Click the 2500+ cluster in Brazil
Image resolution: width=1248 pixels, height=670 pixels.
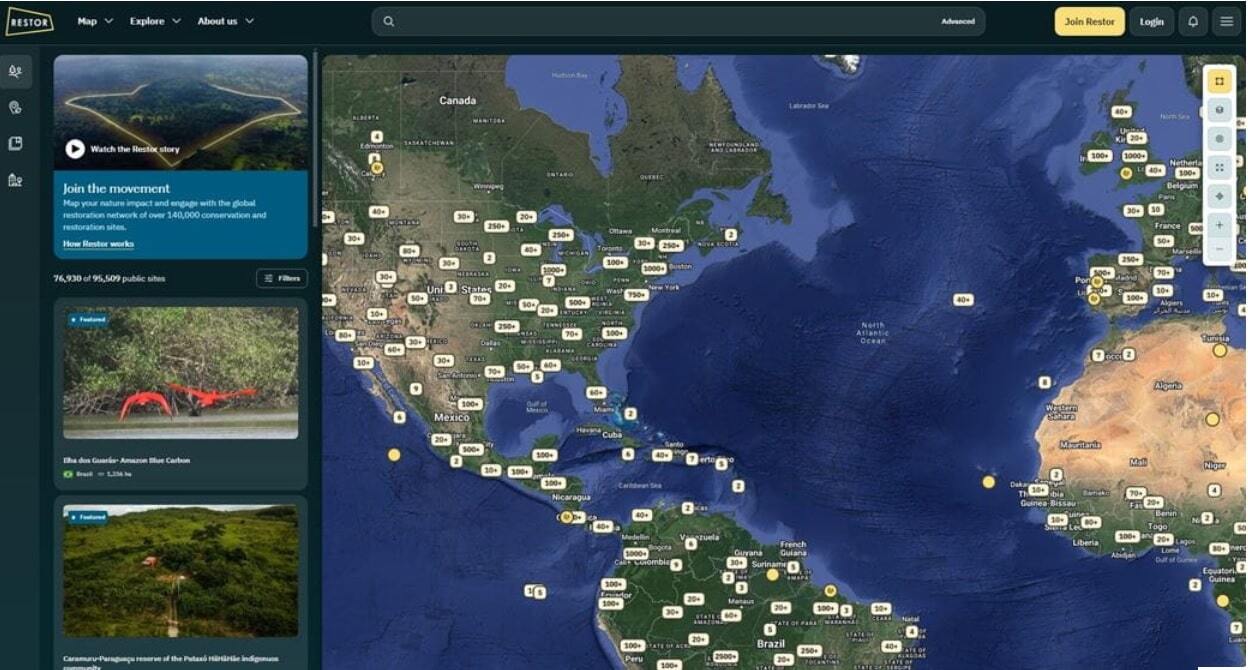click(726, 656)
